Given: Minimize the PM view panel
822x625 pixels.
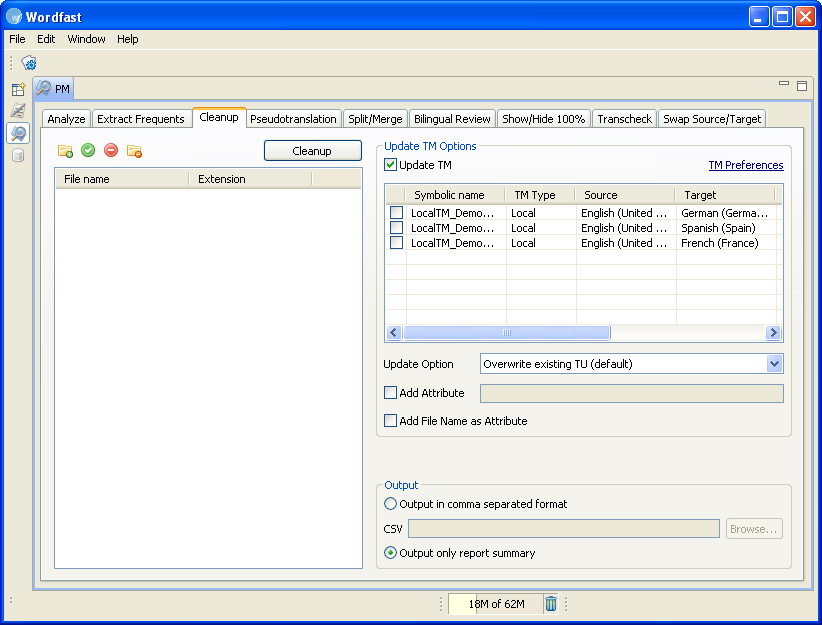Looking at the screenshot, I should point(784,83).
